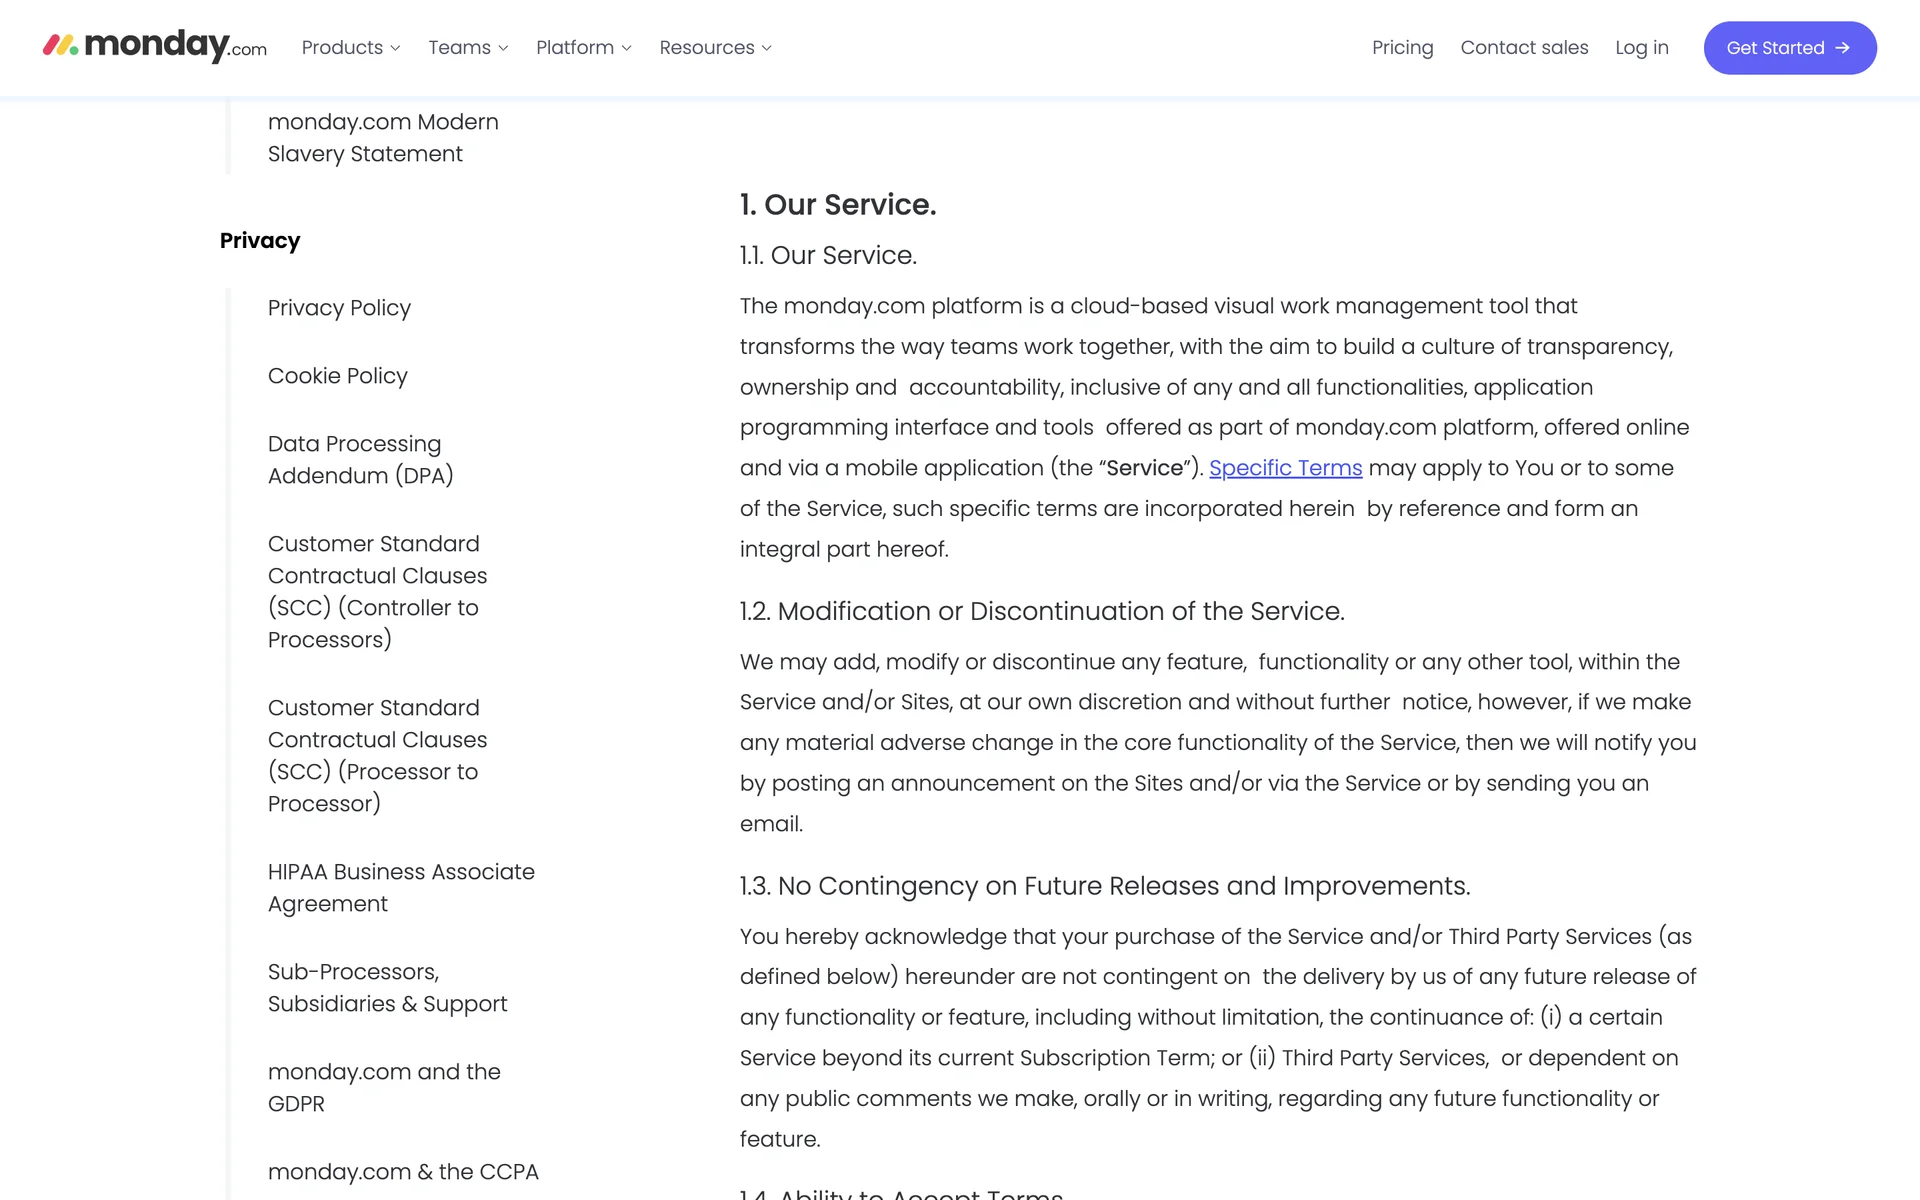The height and width of the screenshot is (1200, 1920).
Task: Open SCC Processor to Processor link
Action: point(377,756)
